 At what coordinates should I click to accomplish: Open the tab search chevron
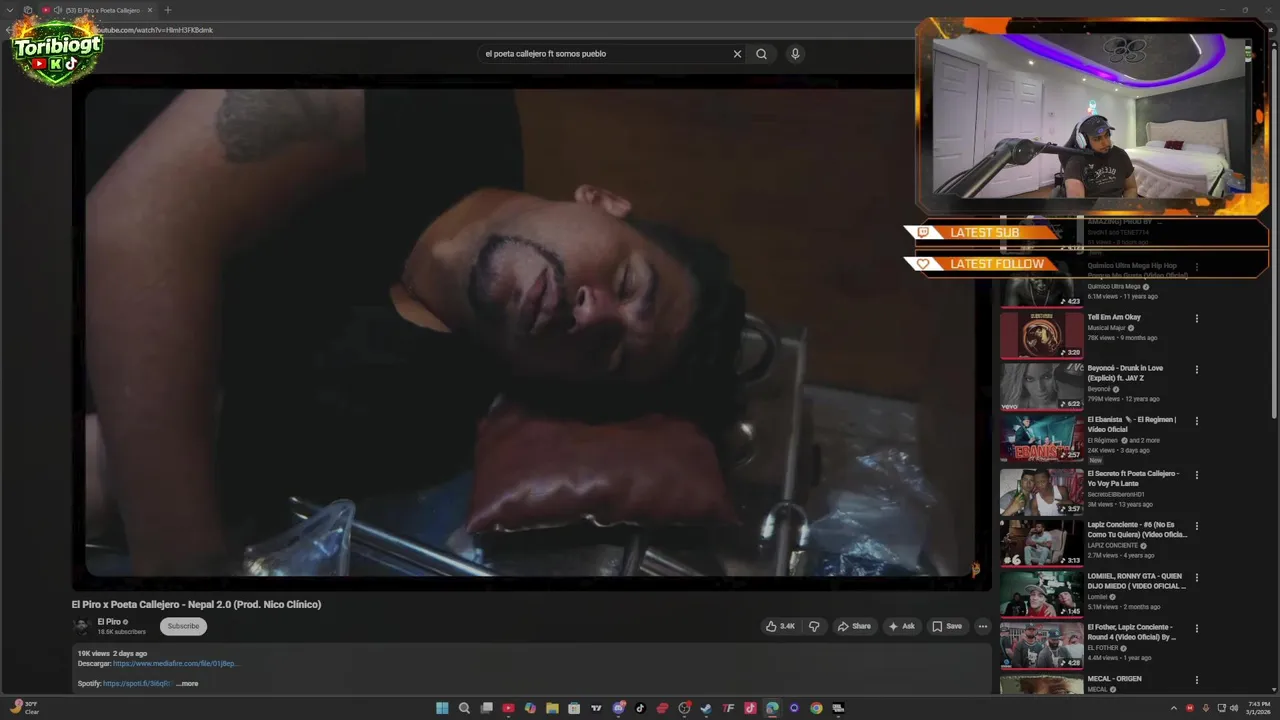(9, 10)
